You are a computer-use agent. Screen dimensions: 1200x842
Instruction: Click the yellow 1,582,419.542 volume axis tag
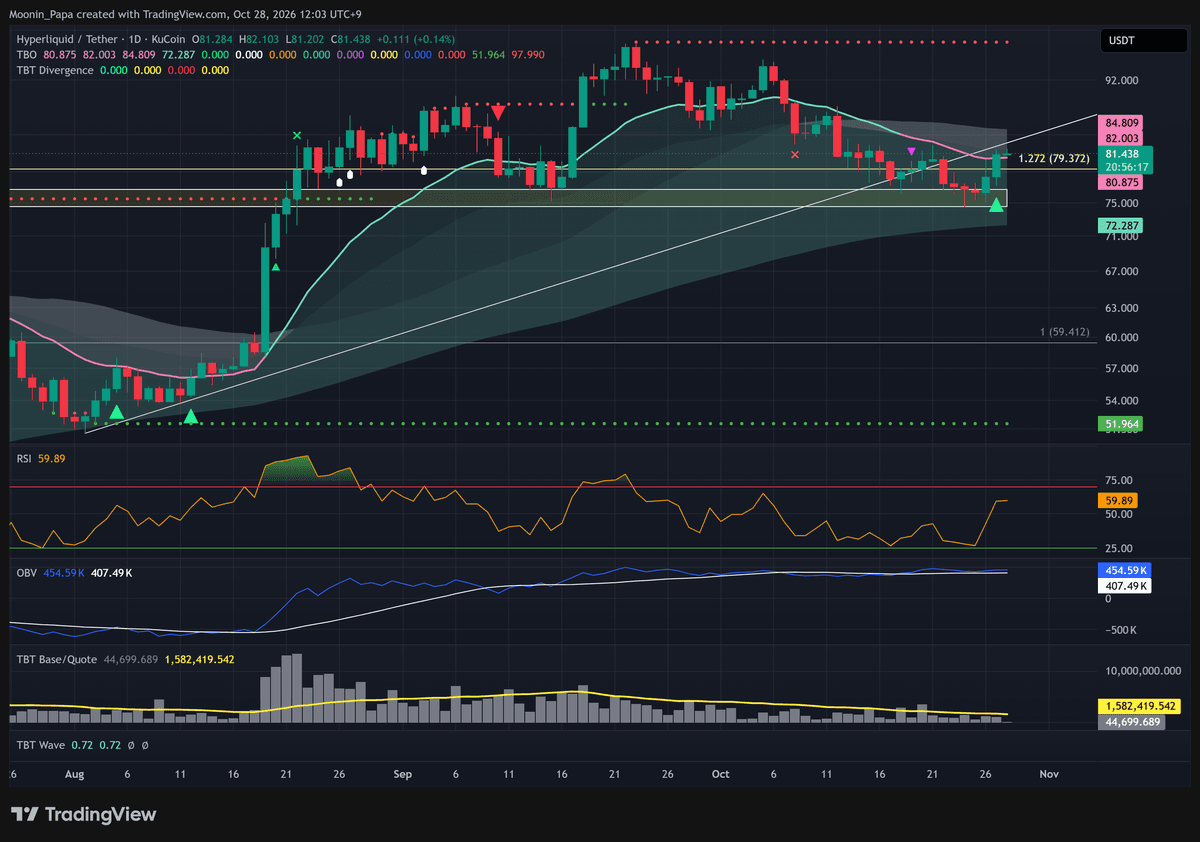coord(1140,706)
